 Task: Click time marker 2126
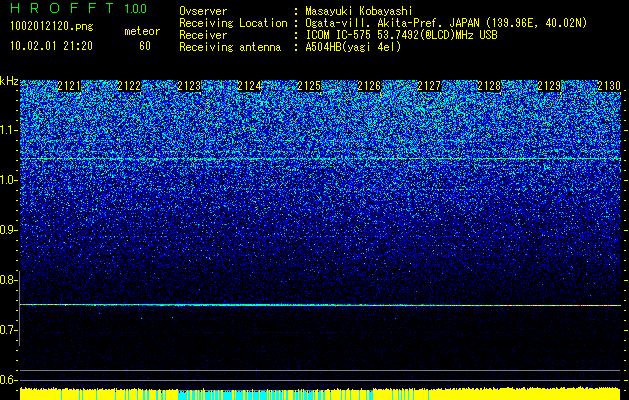(x=369, y=86)
